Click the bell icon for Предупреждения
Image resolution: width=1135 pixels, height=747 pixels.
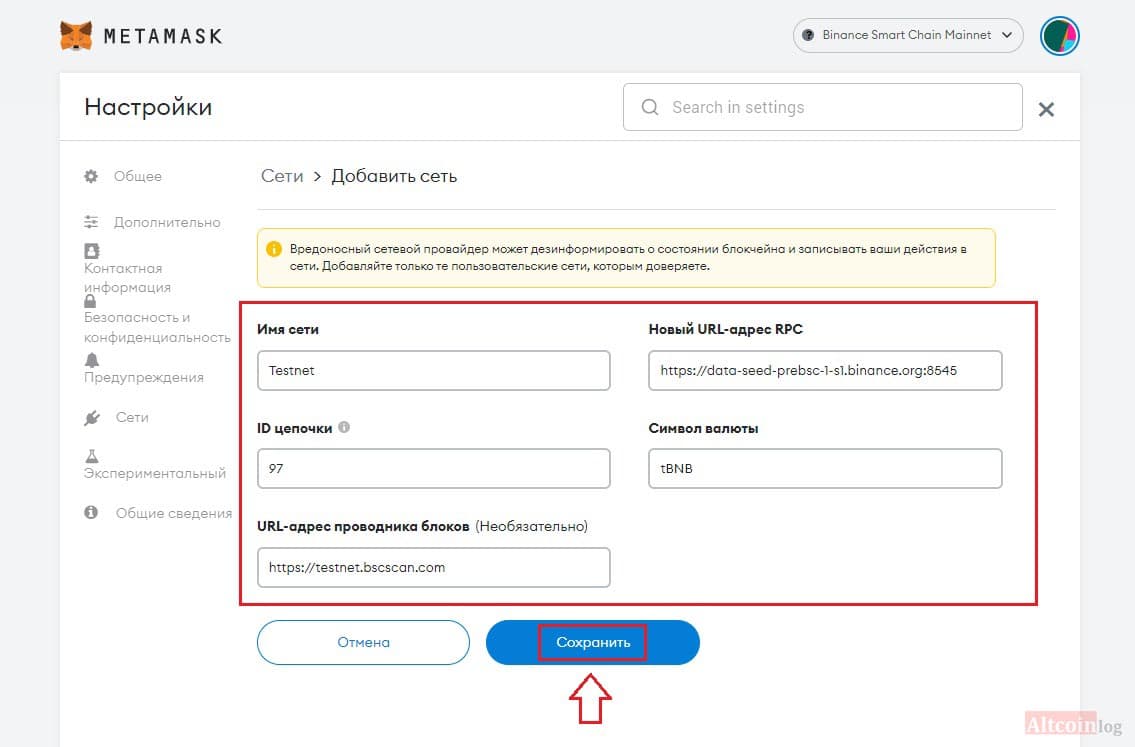pos(92,360)
